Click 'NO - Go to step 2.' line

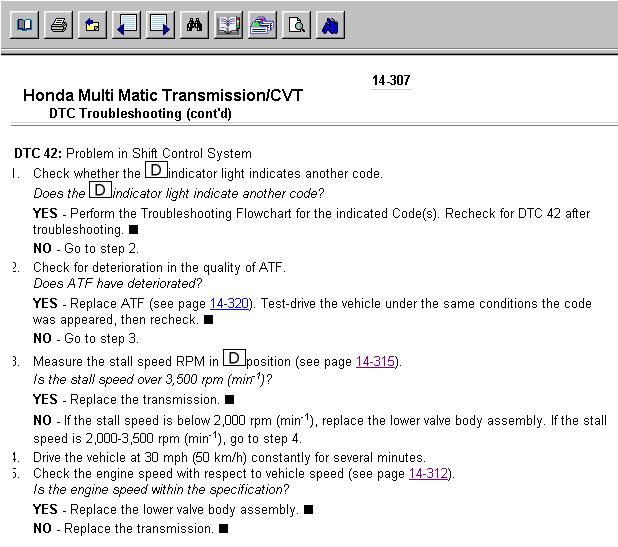point(86,248)
